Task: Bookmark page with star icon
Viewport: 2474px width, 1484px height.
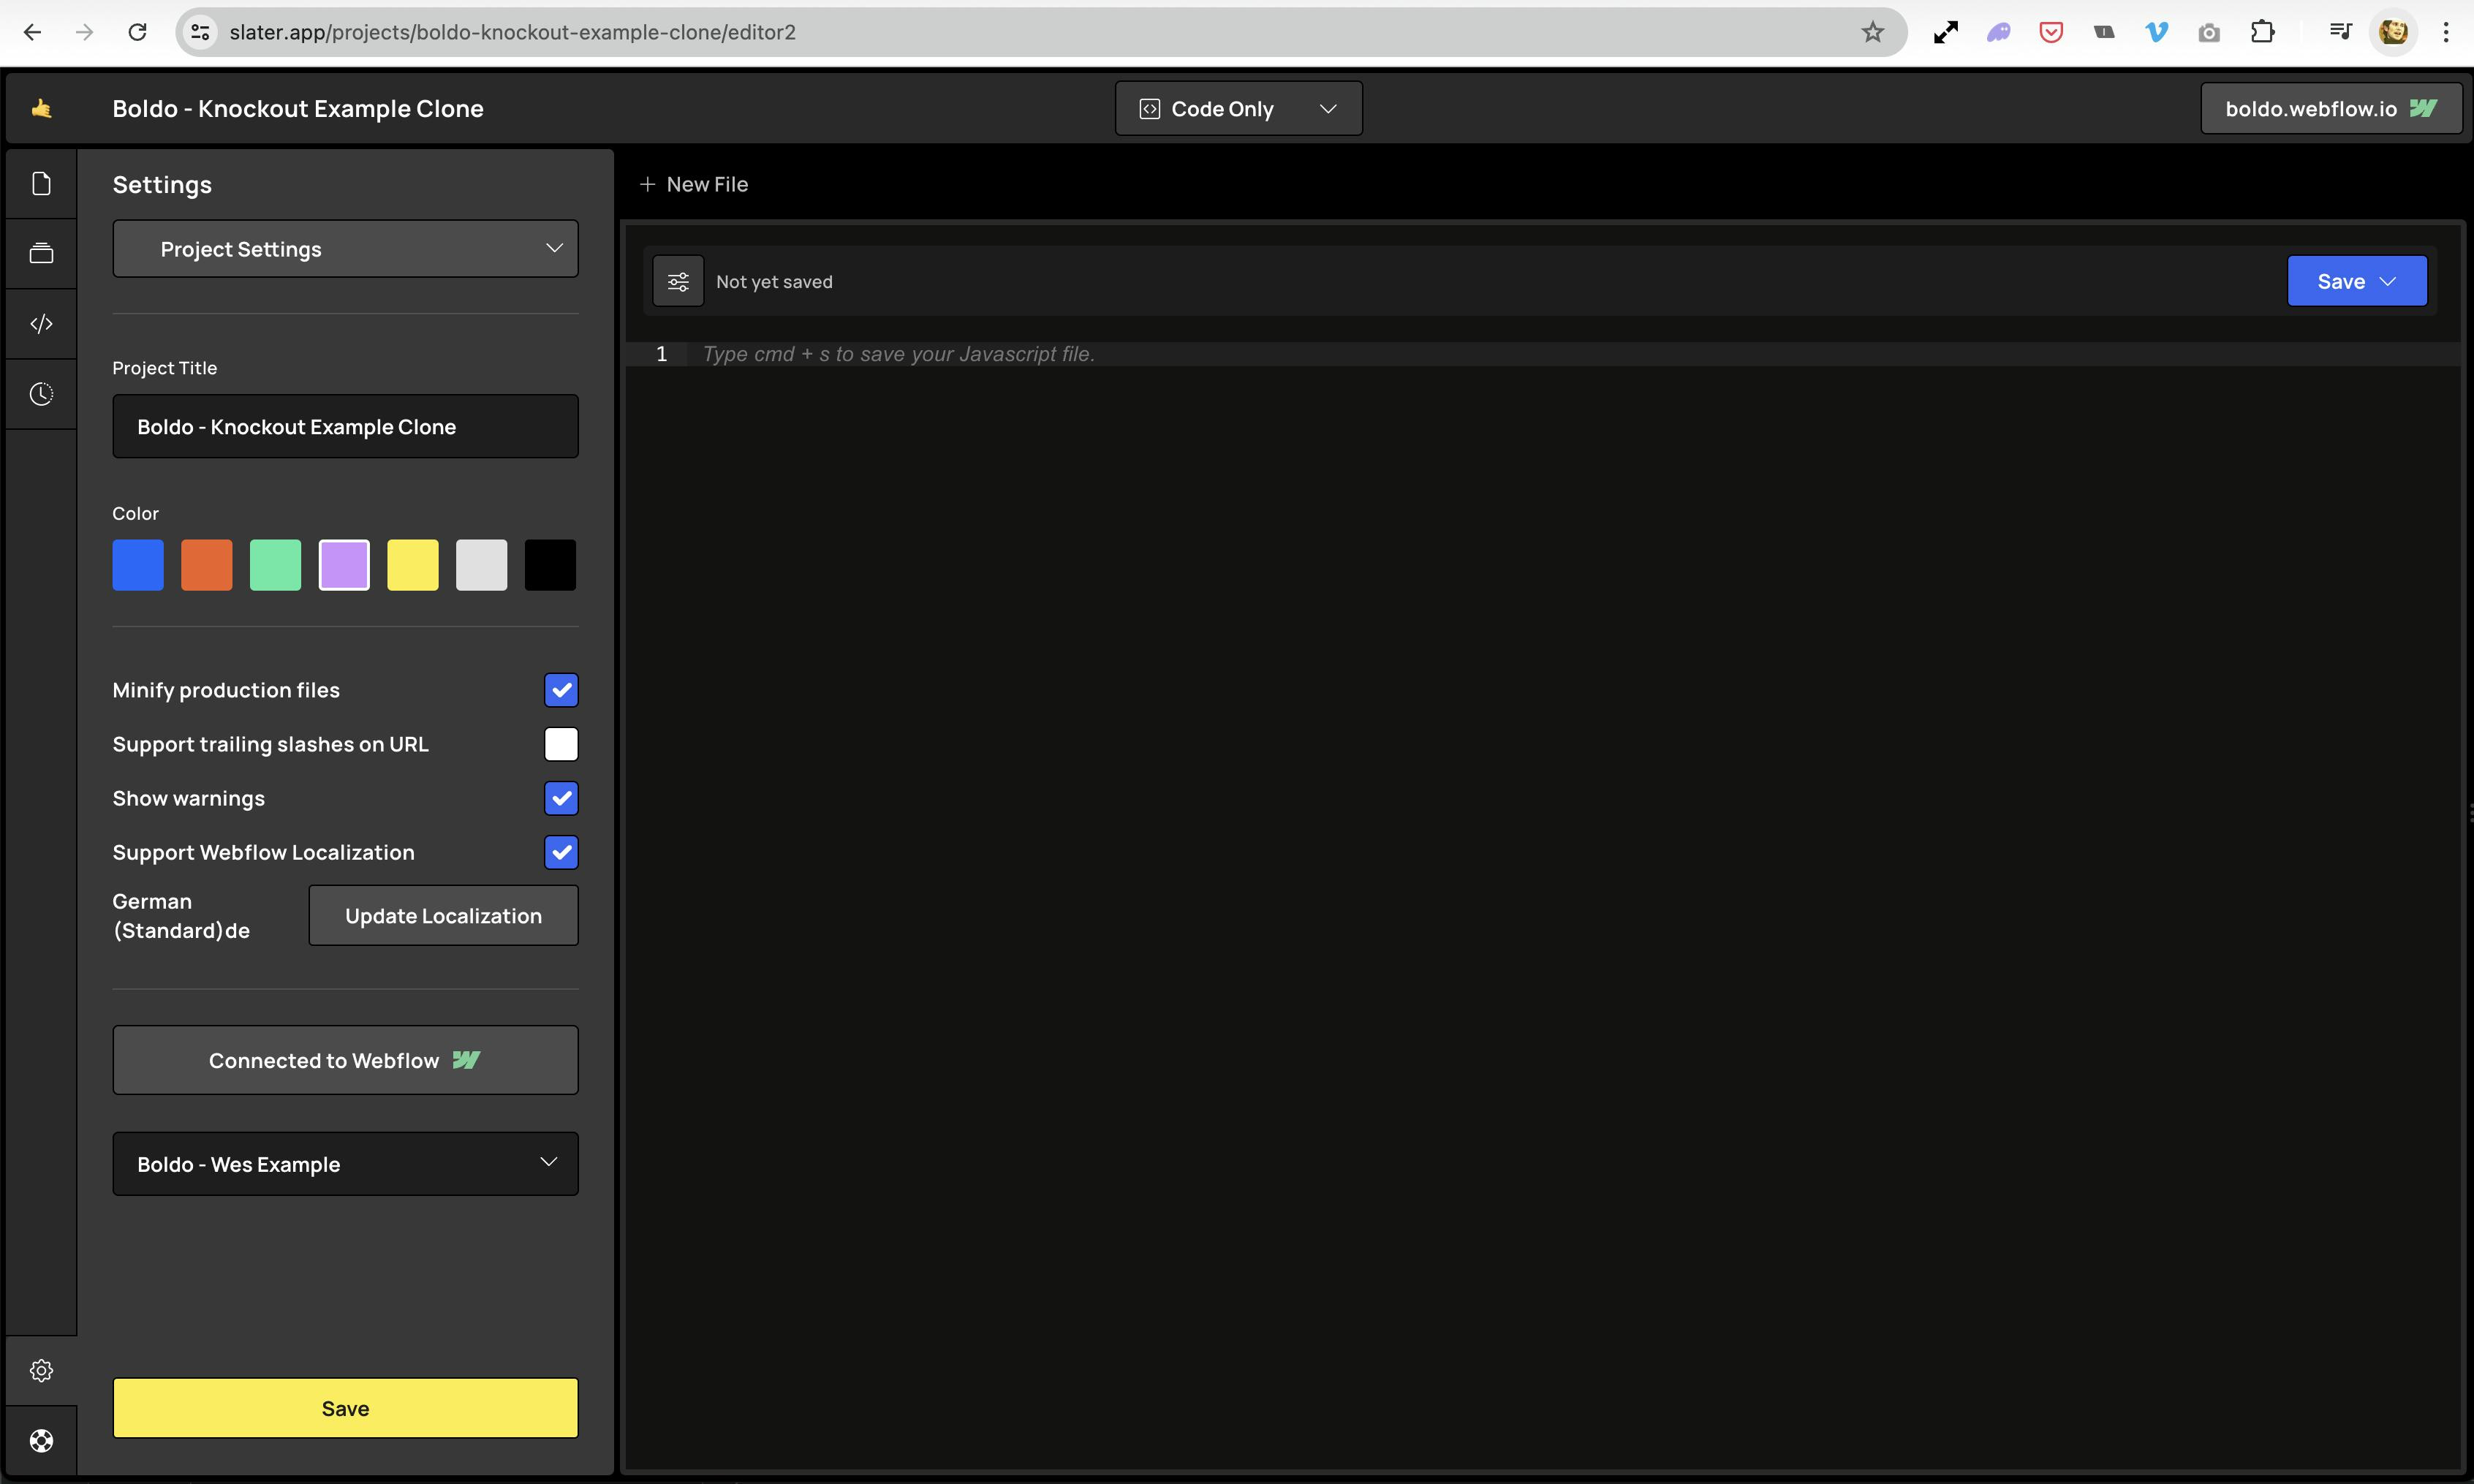Action: point(1872,32)
